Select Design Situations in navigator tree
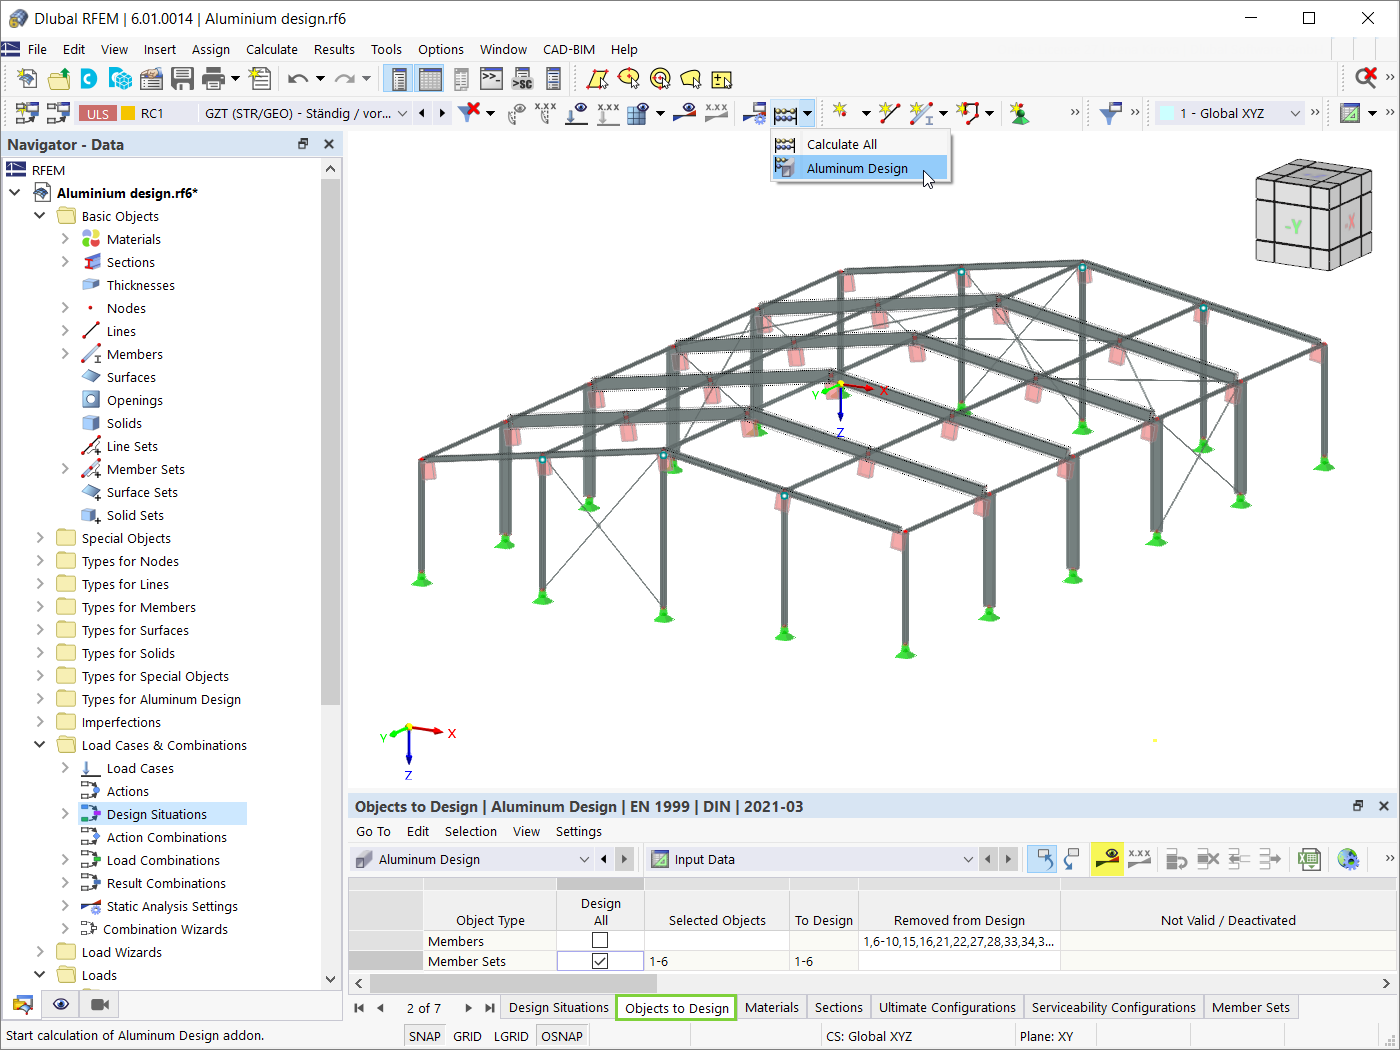1400x1050 pixels. pos(157,814)
